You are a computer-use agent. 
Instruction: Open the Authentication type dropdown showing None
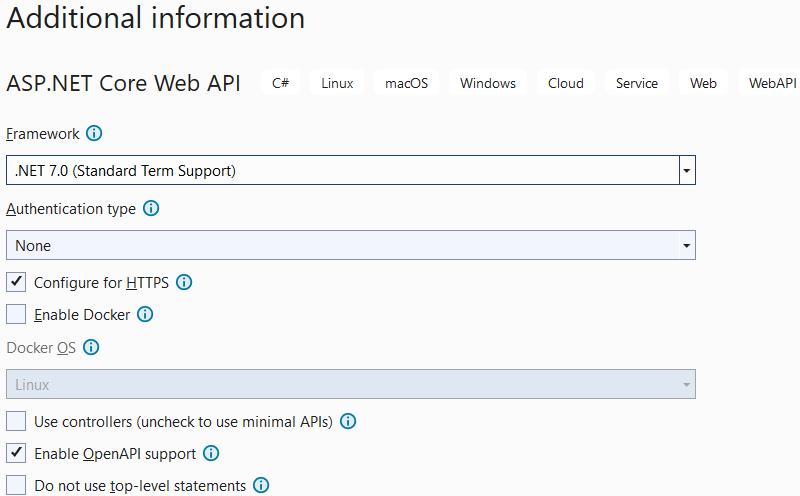click(351, 245)
